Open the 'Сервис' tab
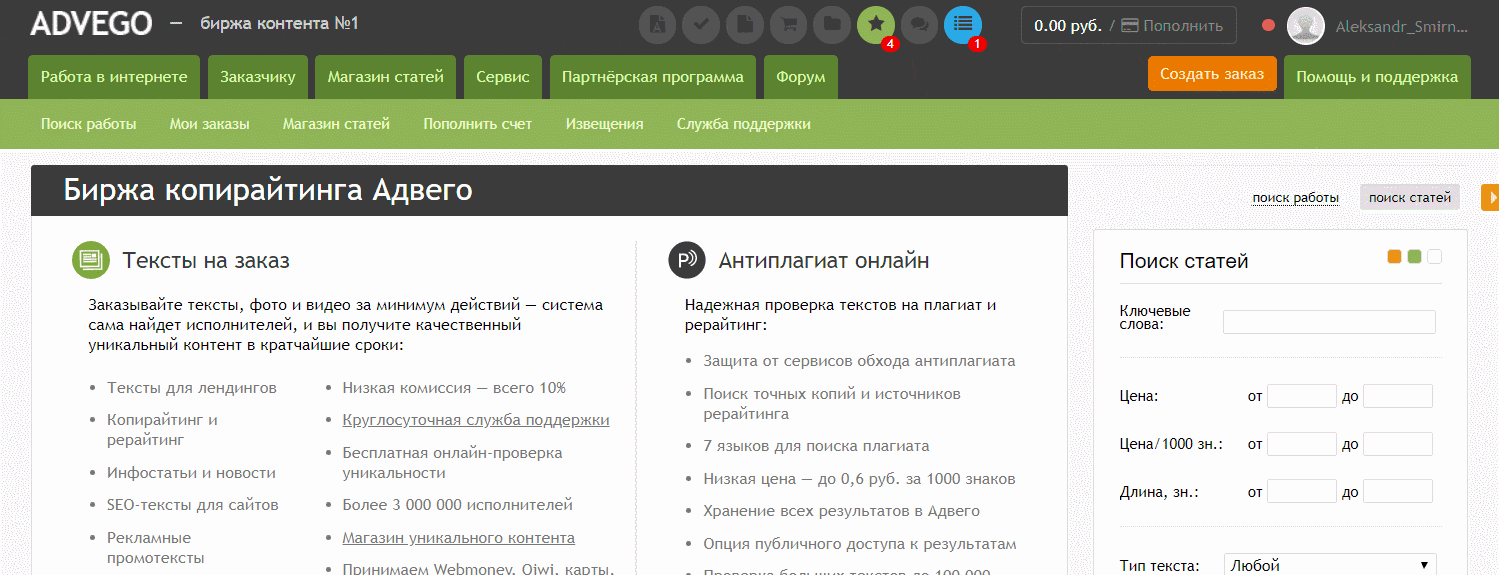This screenshot has height=575, width=1499. [503, 77]
